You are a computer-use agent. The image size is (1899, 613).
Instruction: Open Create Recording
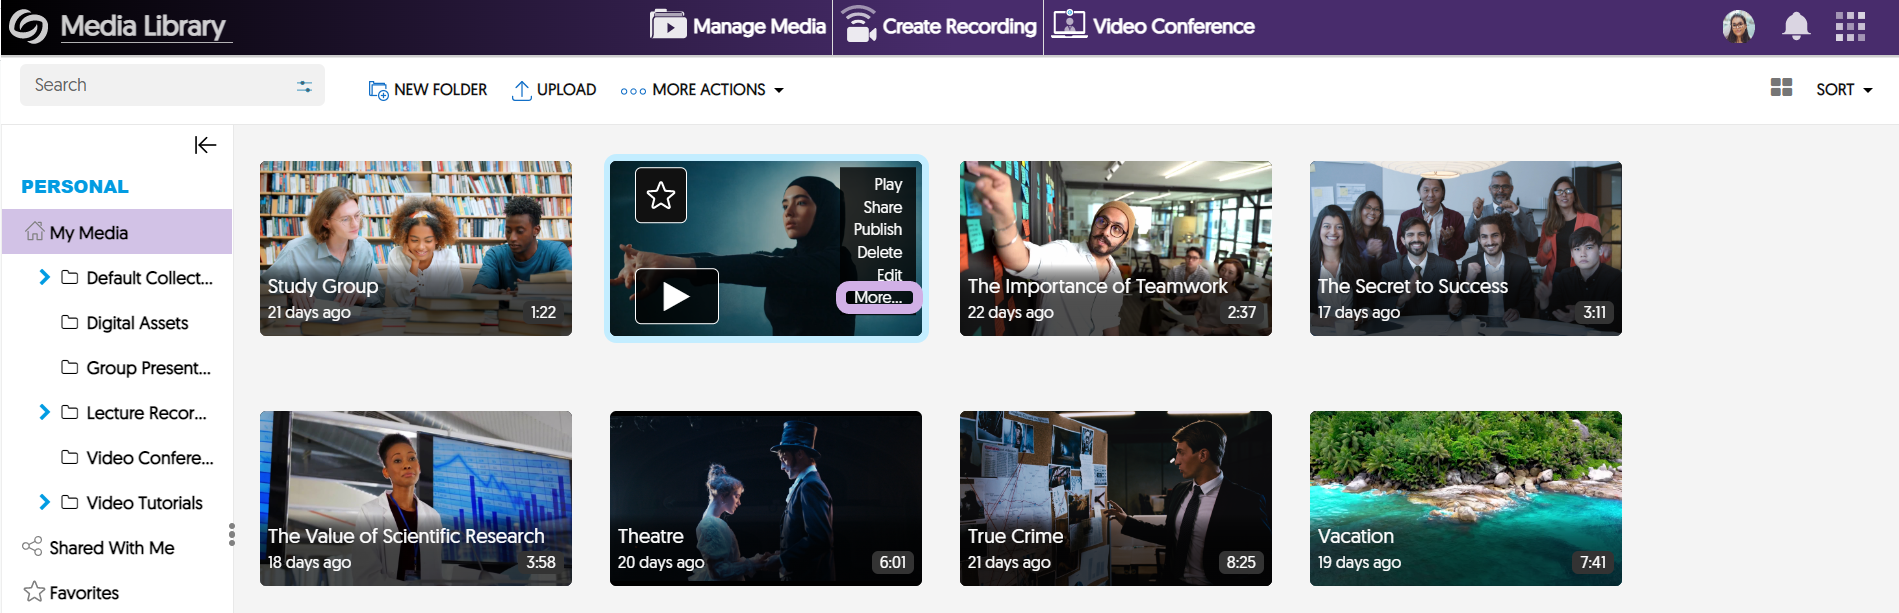[939, 26]
